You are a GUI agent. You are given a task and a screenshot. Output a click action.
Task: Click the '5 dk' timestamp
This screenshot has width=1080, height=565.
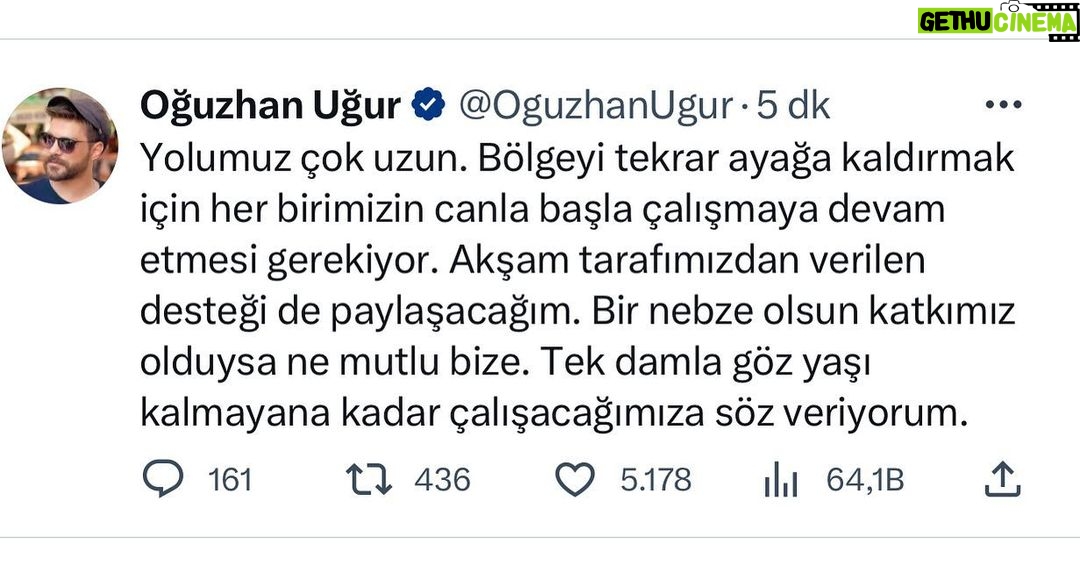pos(793,106)
